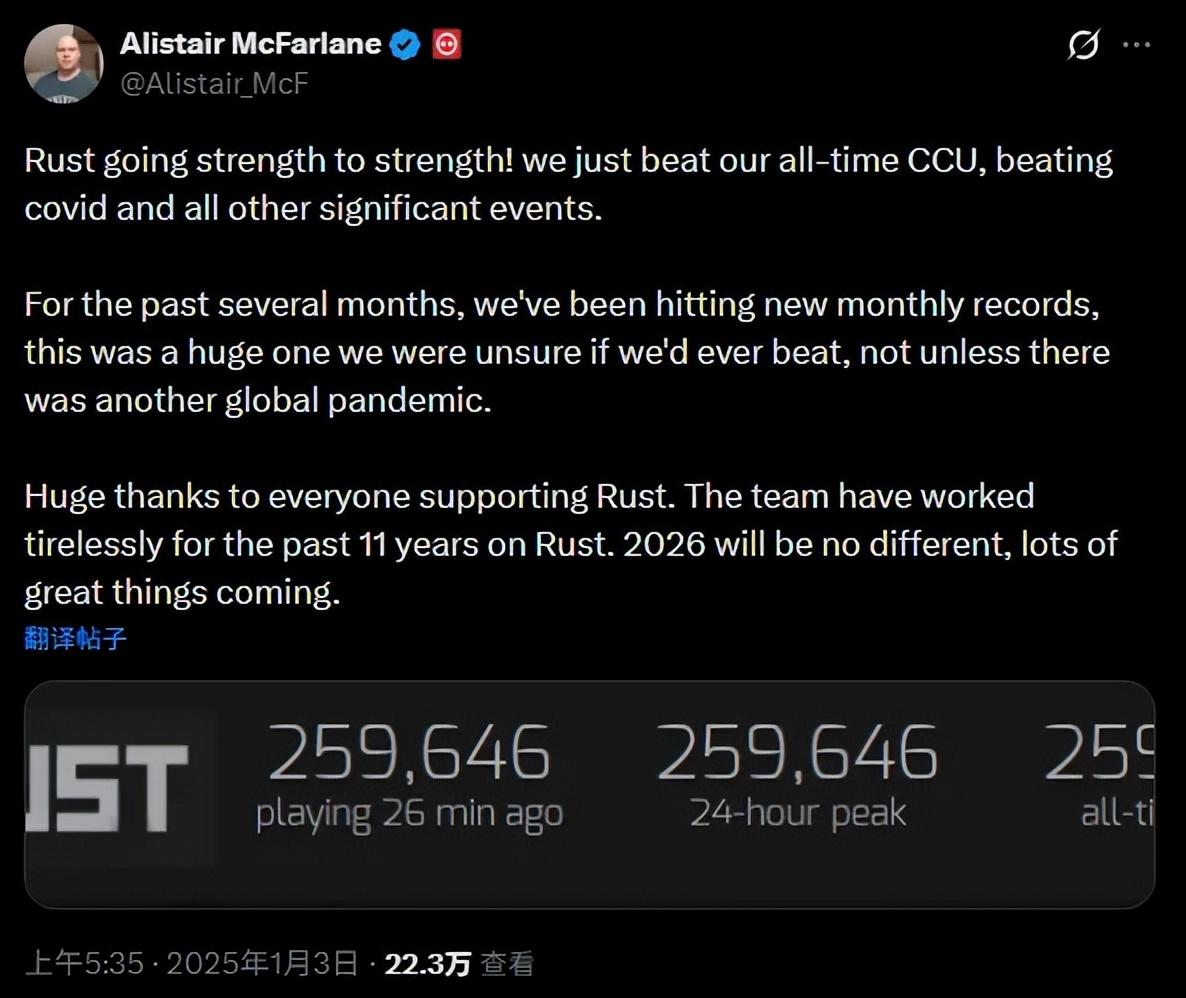Click Alistair McFarlane's profile avatar

pos(64,64)
